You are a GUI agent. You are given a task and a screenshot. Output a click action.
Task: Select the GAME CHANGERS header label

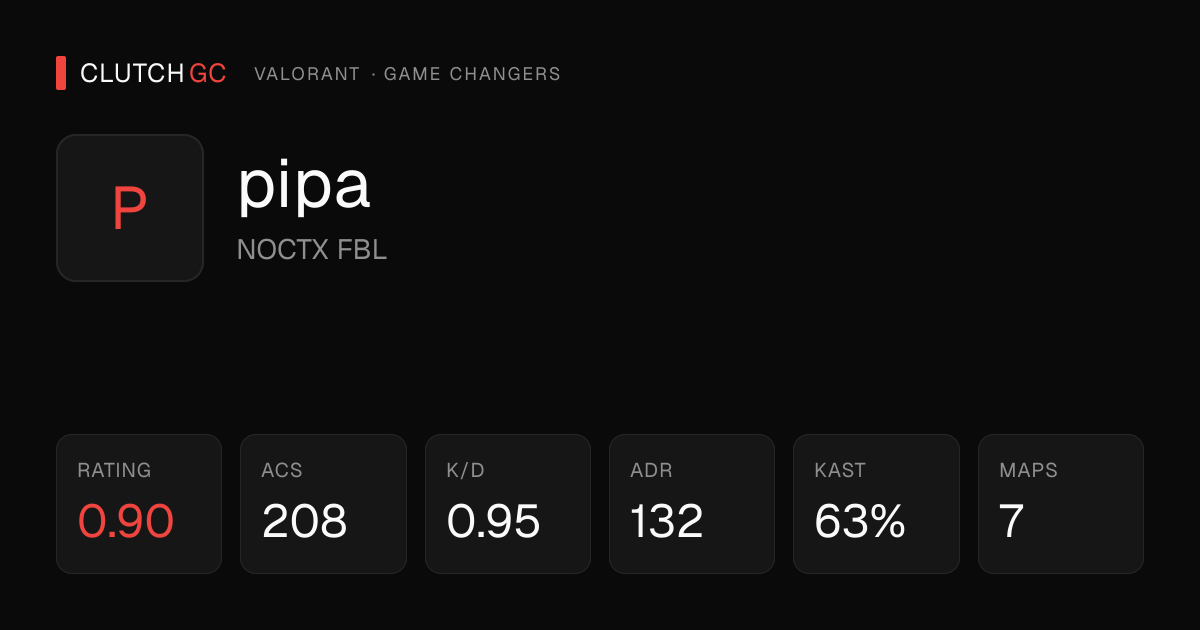click(x=472, y=74)
